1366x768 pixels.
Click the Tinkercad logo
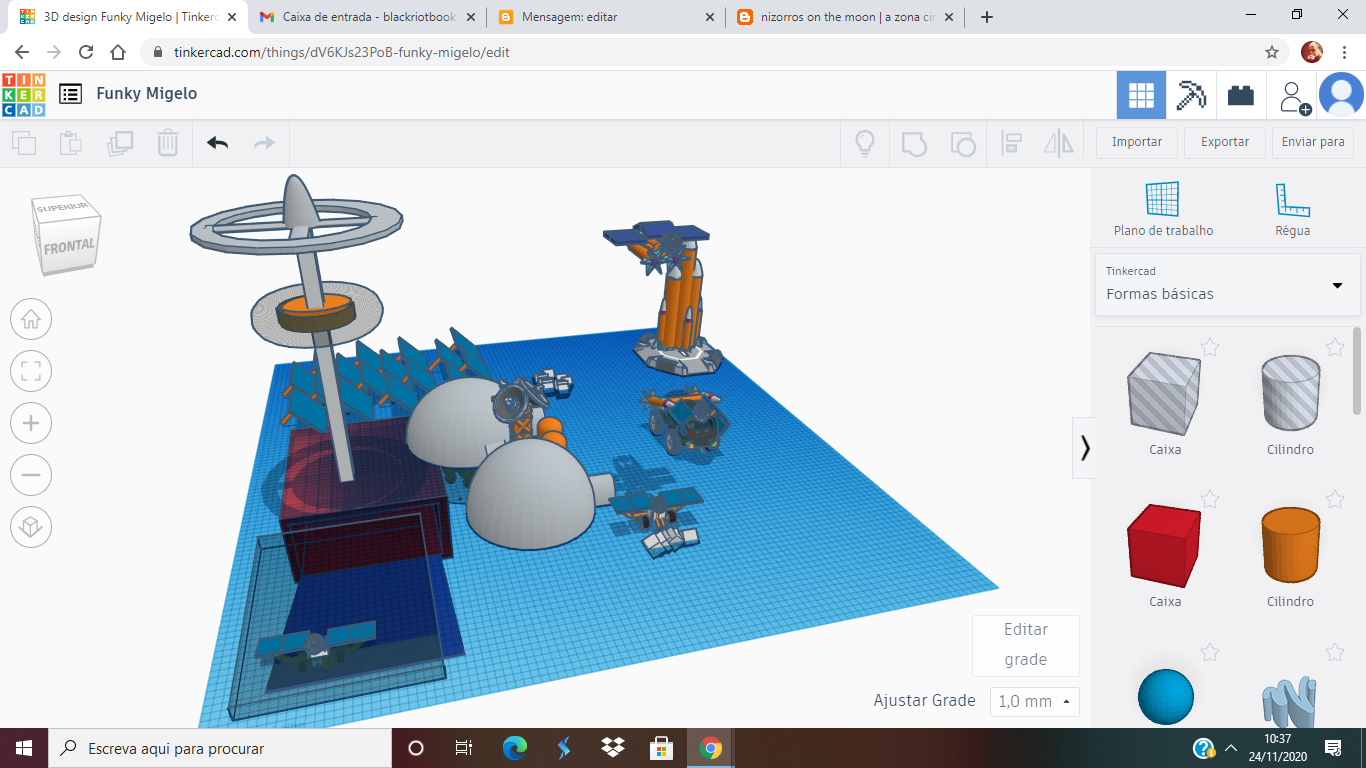coord(23,94)
